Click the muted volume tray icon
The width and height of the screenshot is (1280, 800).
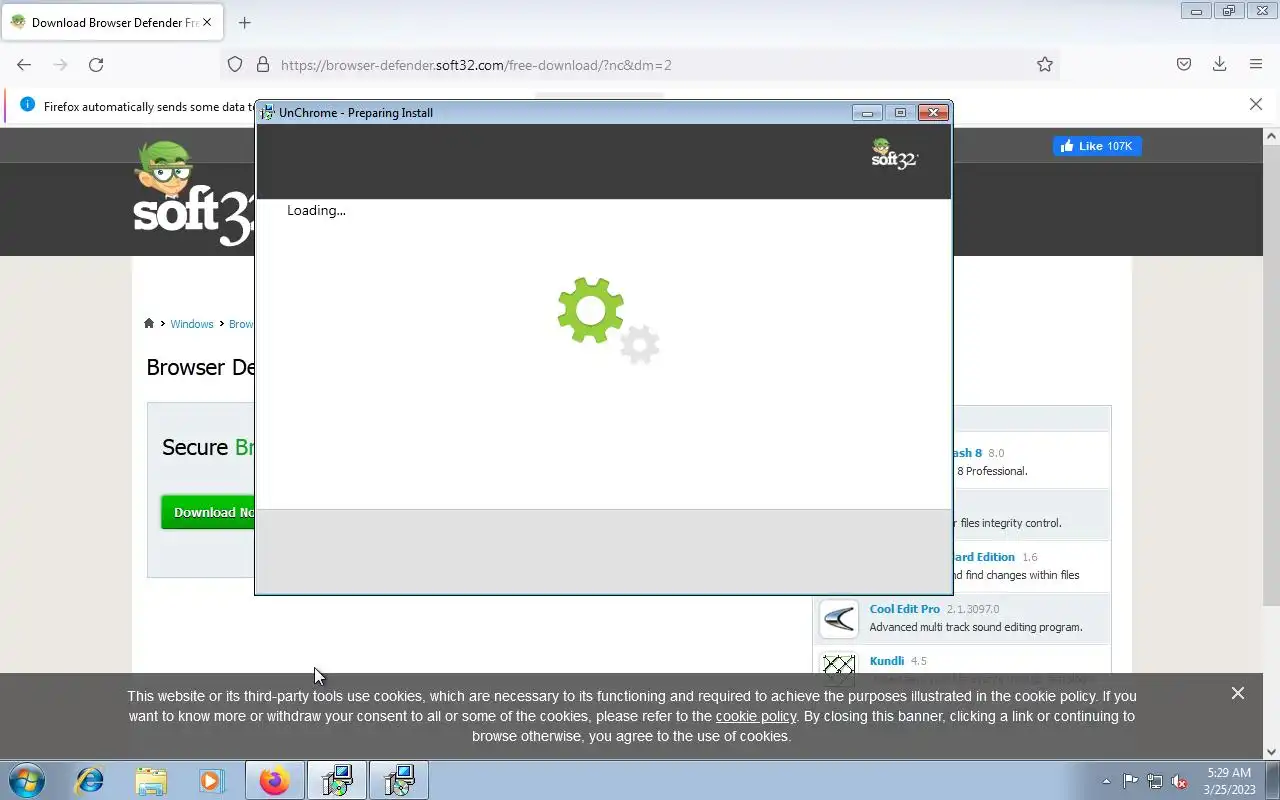tap(1180, 781)
